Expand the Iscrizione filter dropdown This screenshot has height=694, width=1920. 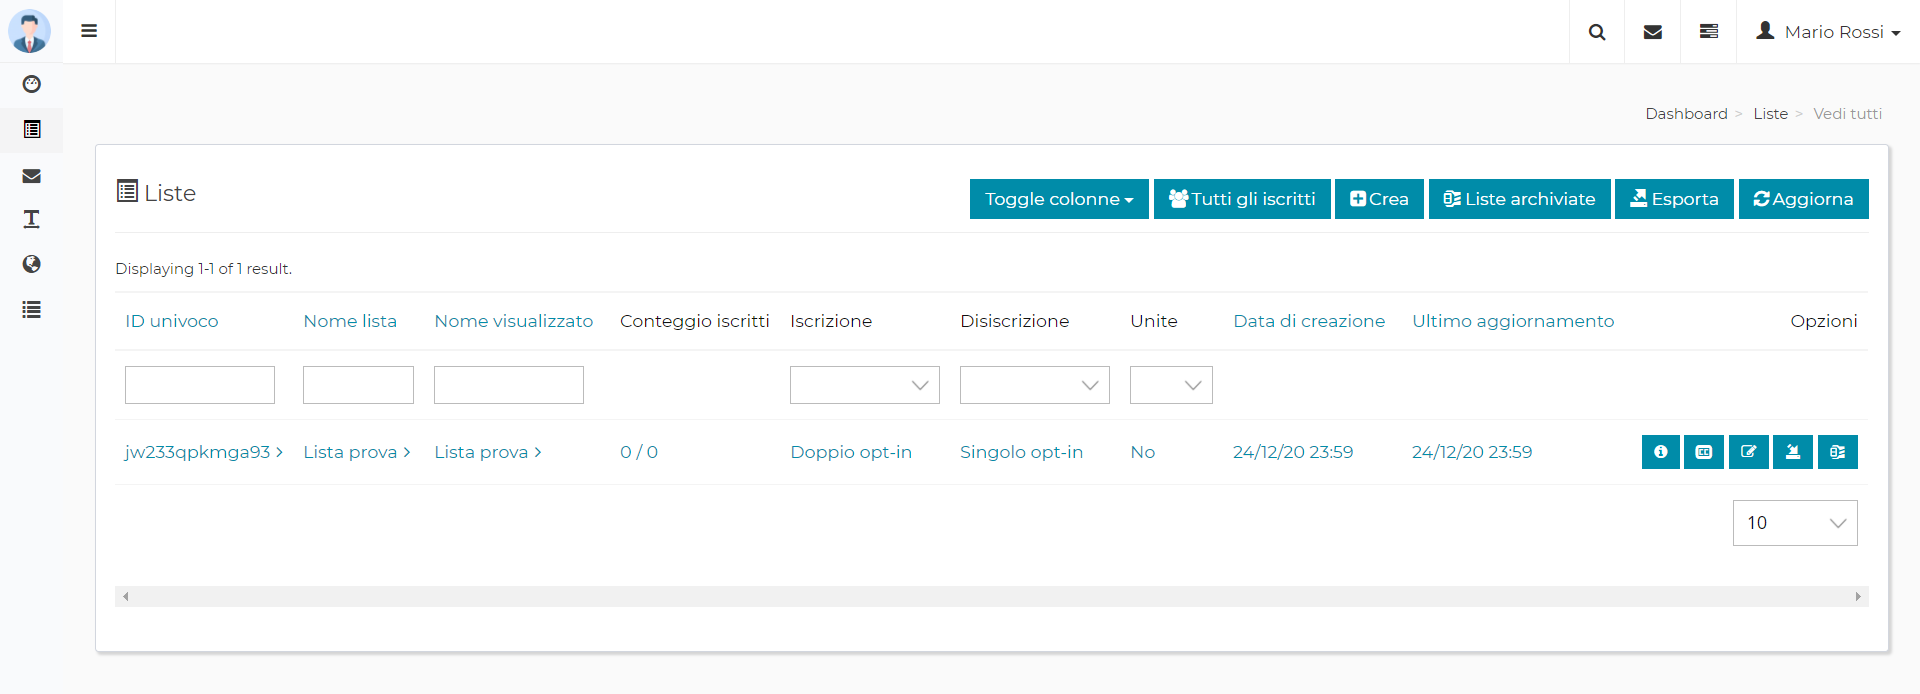864,385
